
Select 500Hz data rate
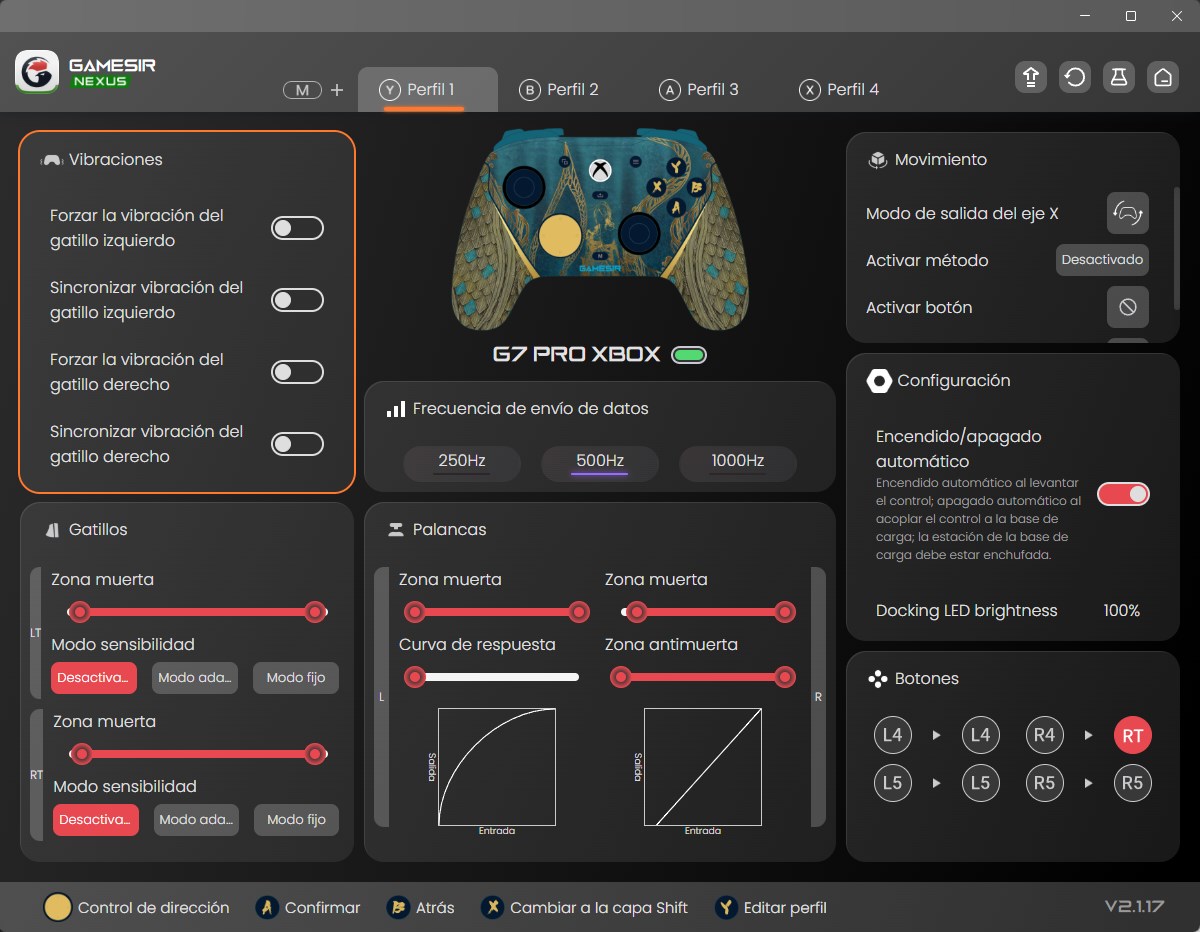600,462
